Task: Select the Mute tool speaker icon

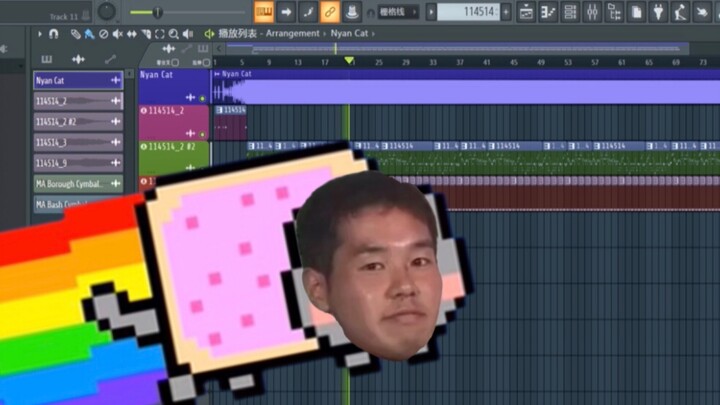Action: (118, 34)
